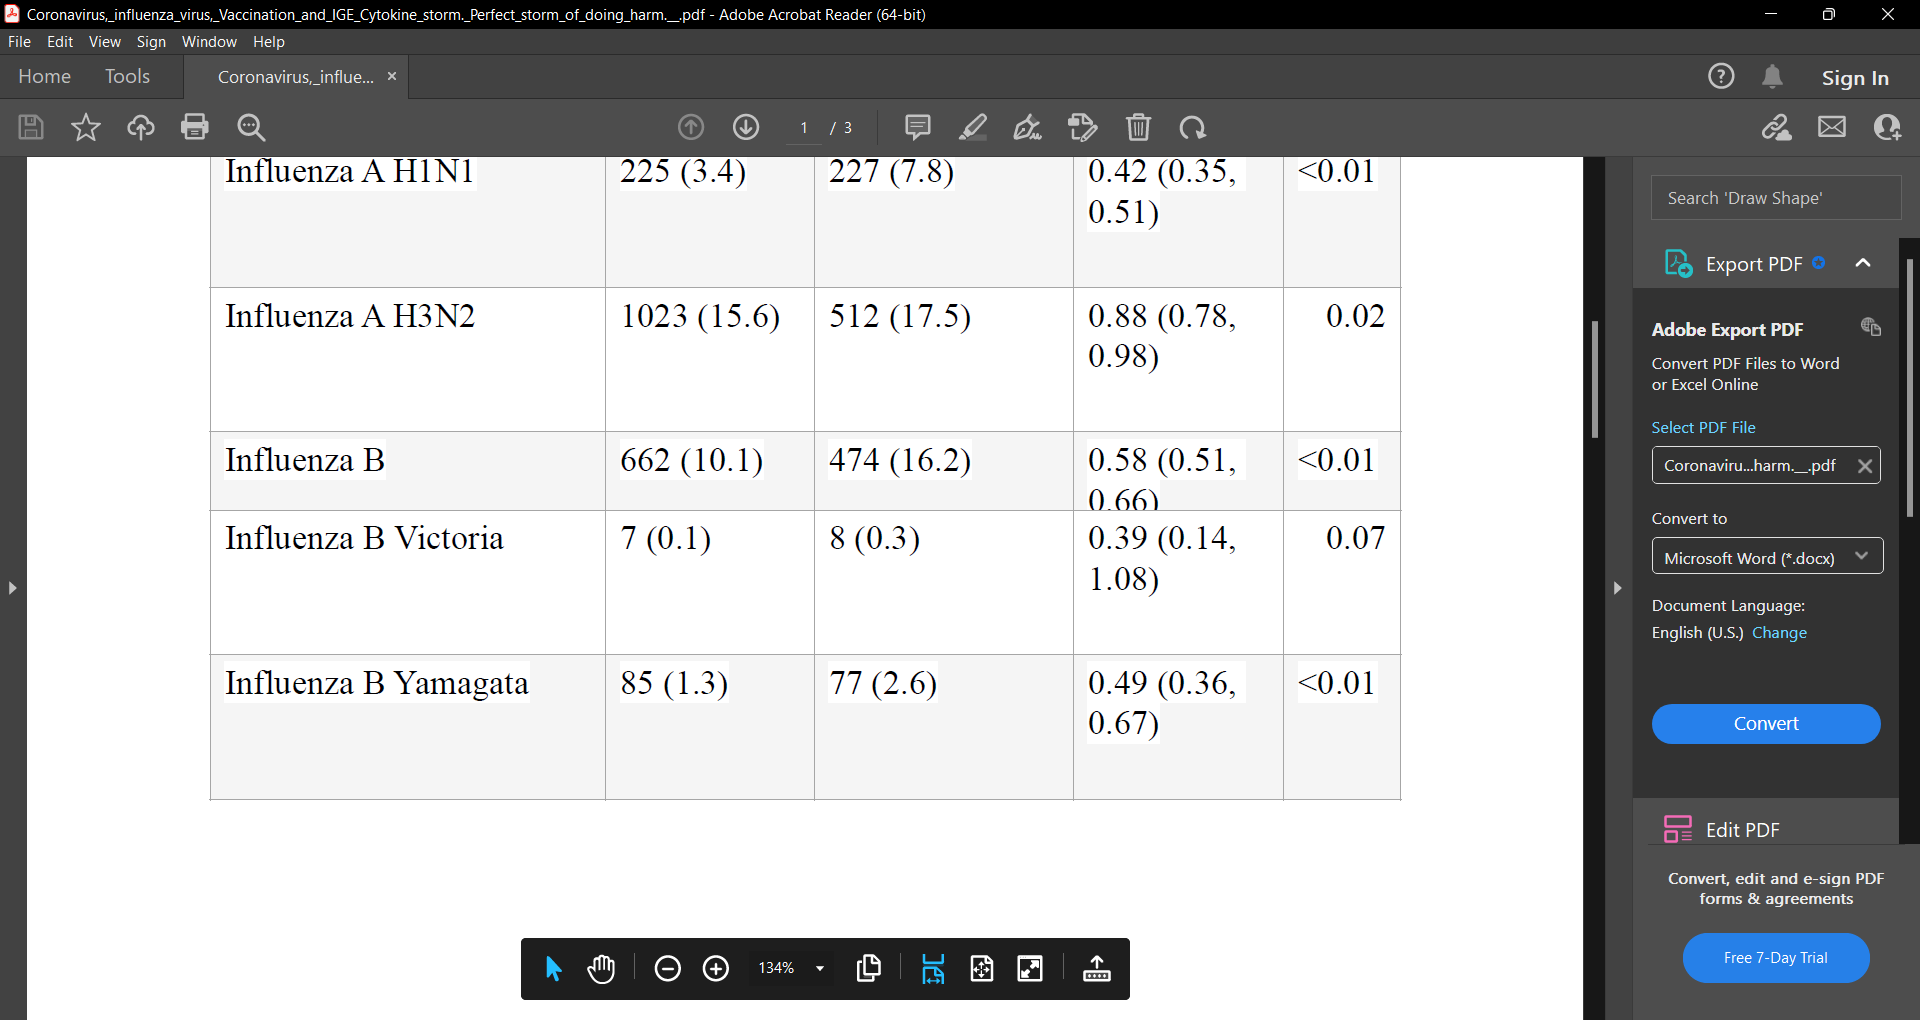Open page display options icon
The image size is (1920, 1020).
tap(869, 968)
